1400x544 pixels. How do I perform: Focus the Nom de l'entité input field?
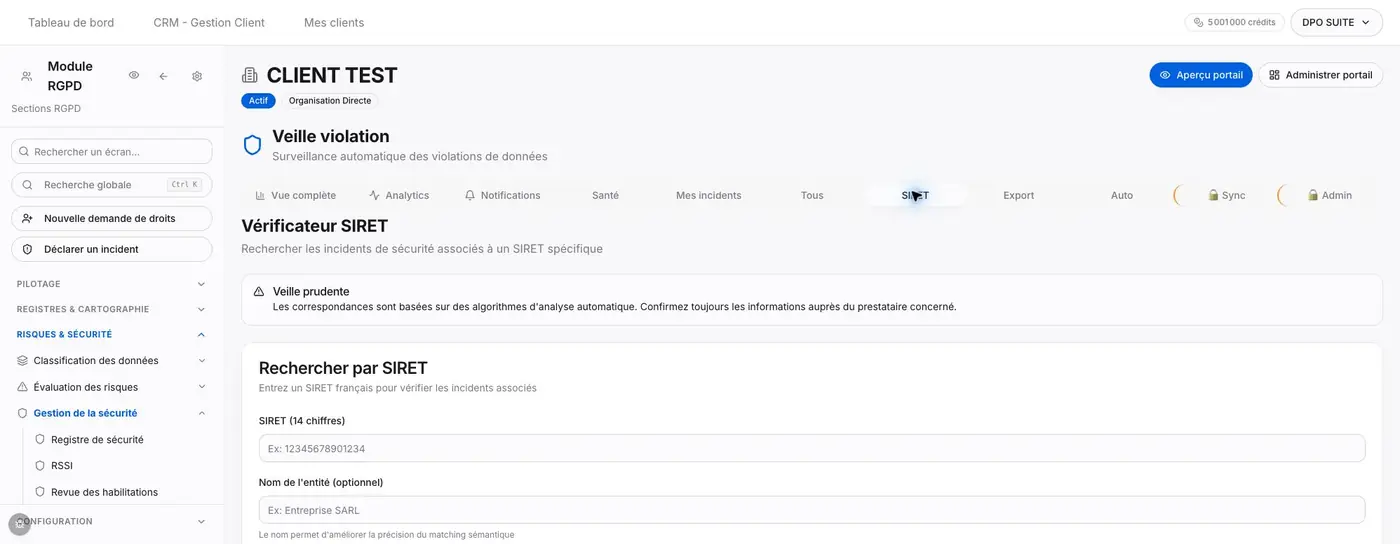point(812,510)
